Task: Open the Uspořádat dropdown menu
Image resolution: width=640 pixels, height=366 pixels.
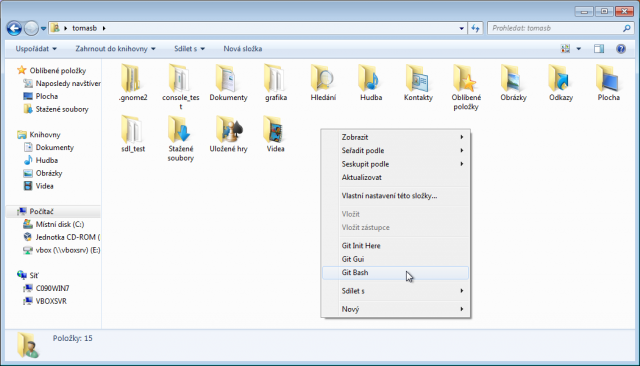Action: pos(36,49)
